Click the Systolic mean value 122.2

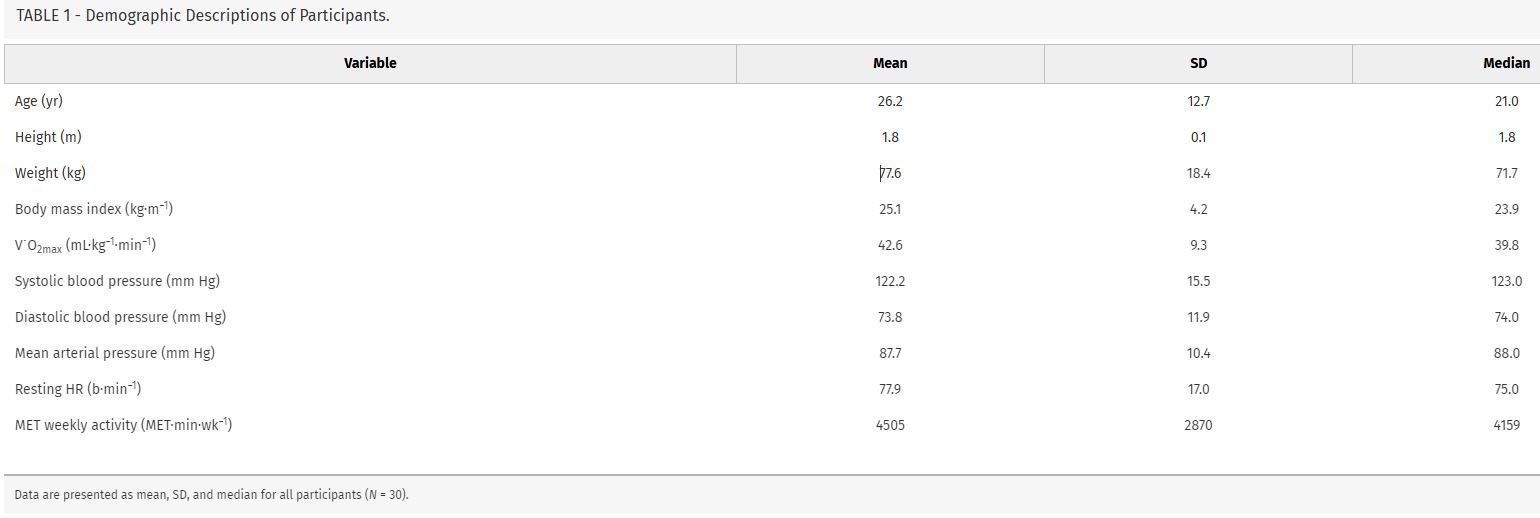pos(890,281)
